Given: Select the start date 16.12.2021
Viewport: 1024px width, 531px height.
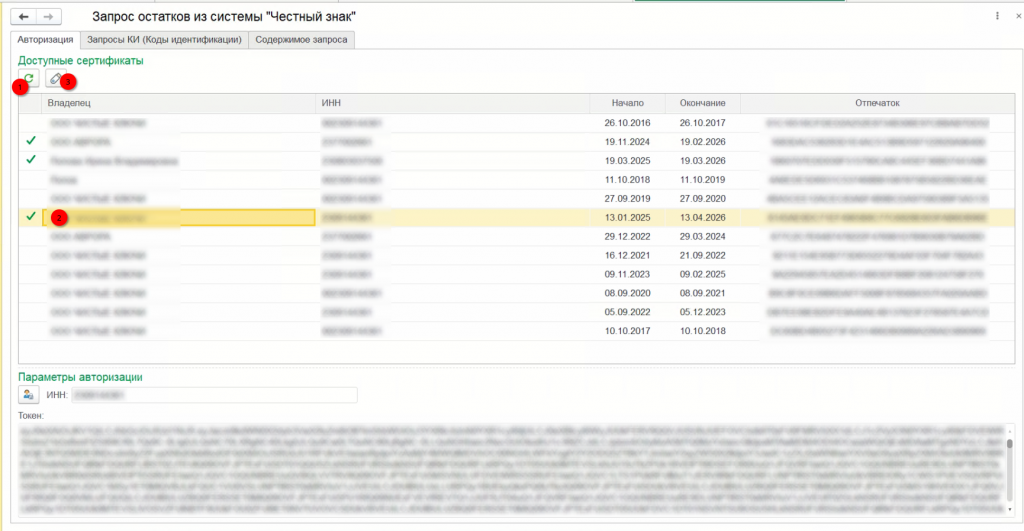Looking at the screenshot, I should coord(628,255).
